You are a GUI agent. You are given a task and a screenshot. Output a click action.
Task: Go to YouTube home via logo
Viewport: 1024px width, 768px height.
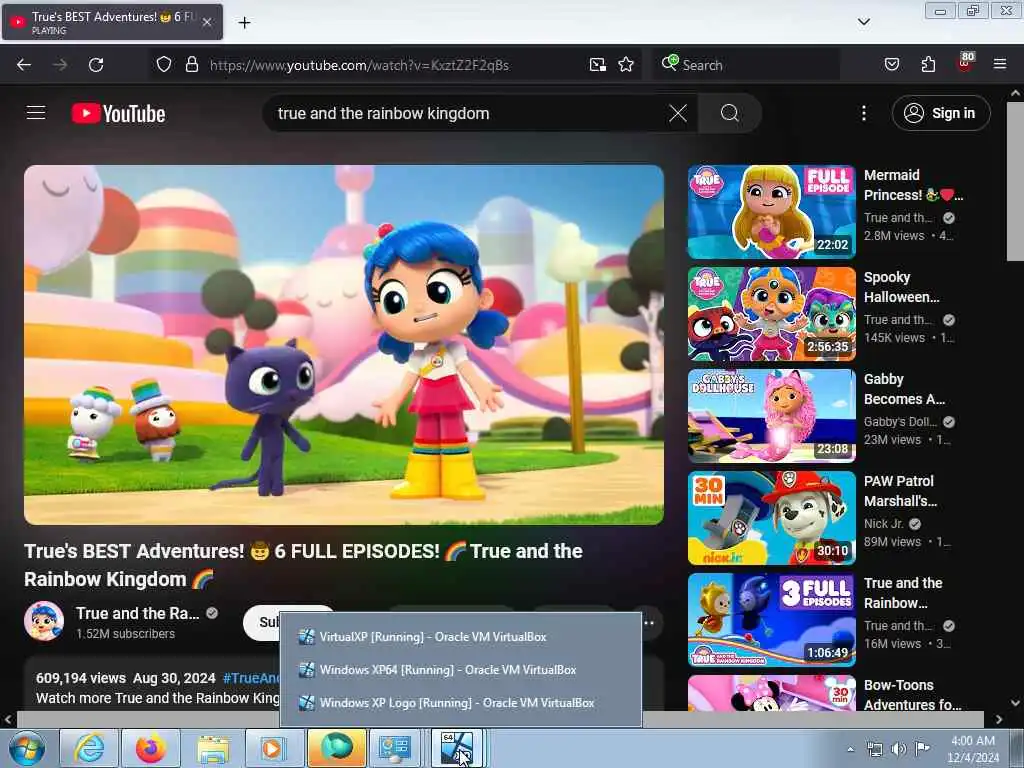tap(118, 114)
